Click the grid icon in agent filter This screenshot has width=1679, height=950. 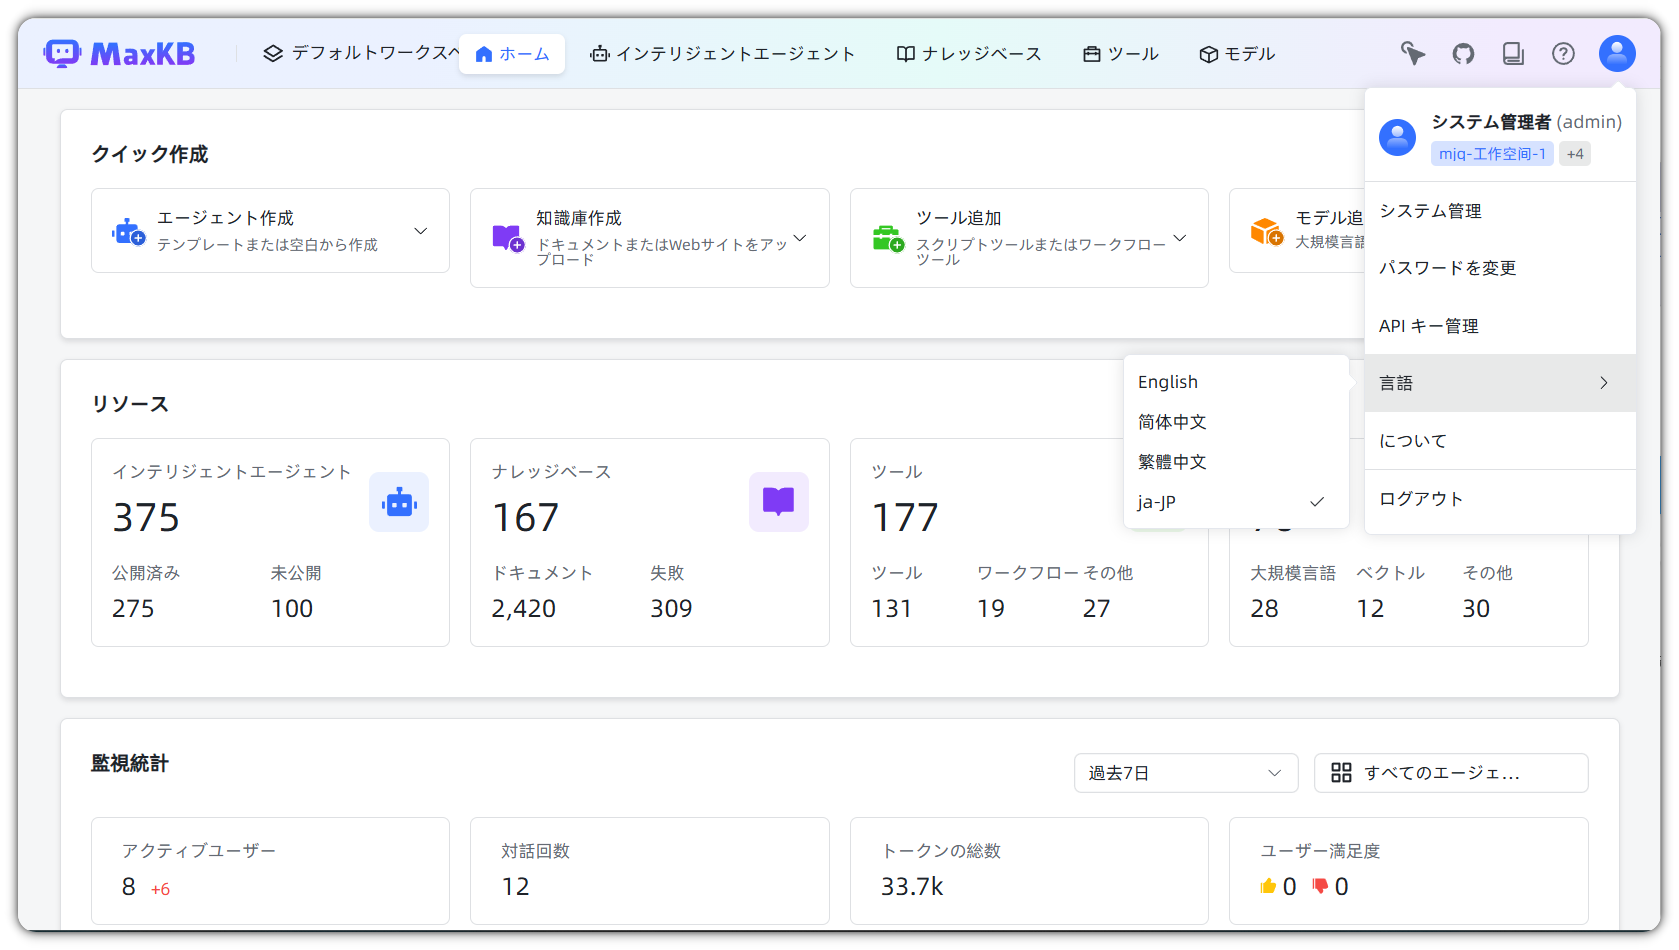click(1341, 772)
